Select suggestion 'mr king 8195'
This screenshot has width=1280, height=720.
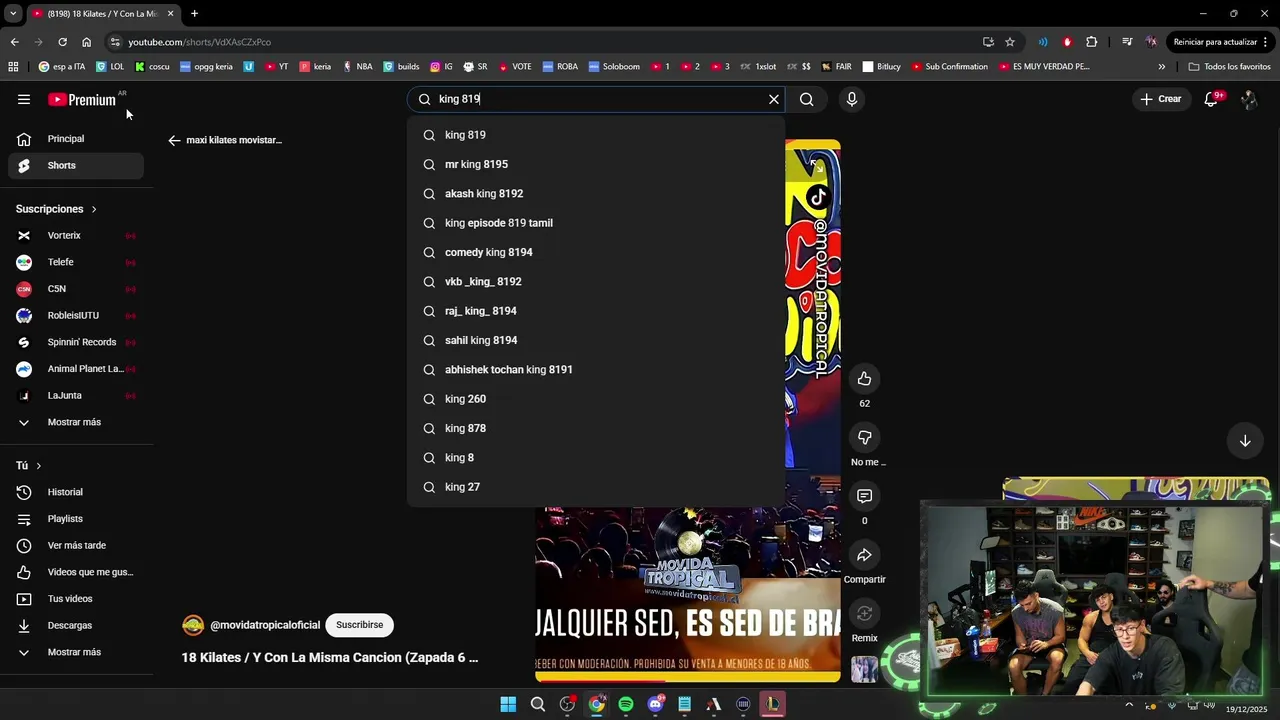point(596,164)
